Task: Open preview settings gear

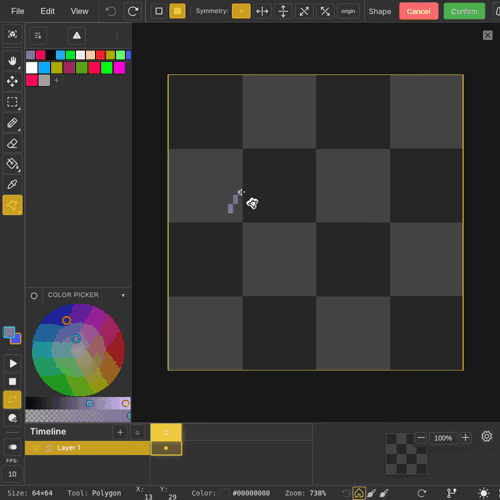Action: (487, 436)
